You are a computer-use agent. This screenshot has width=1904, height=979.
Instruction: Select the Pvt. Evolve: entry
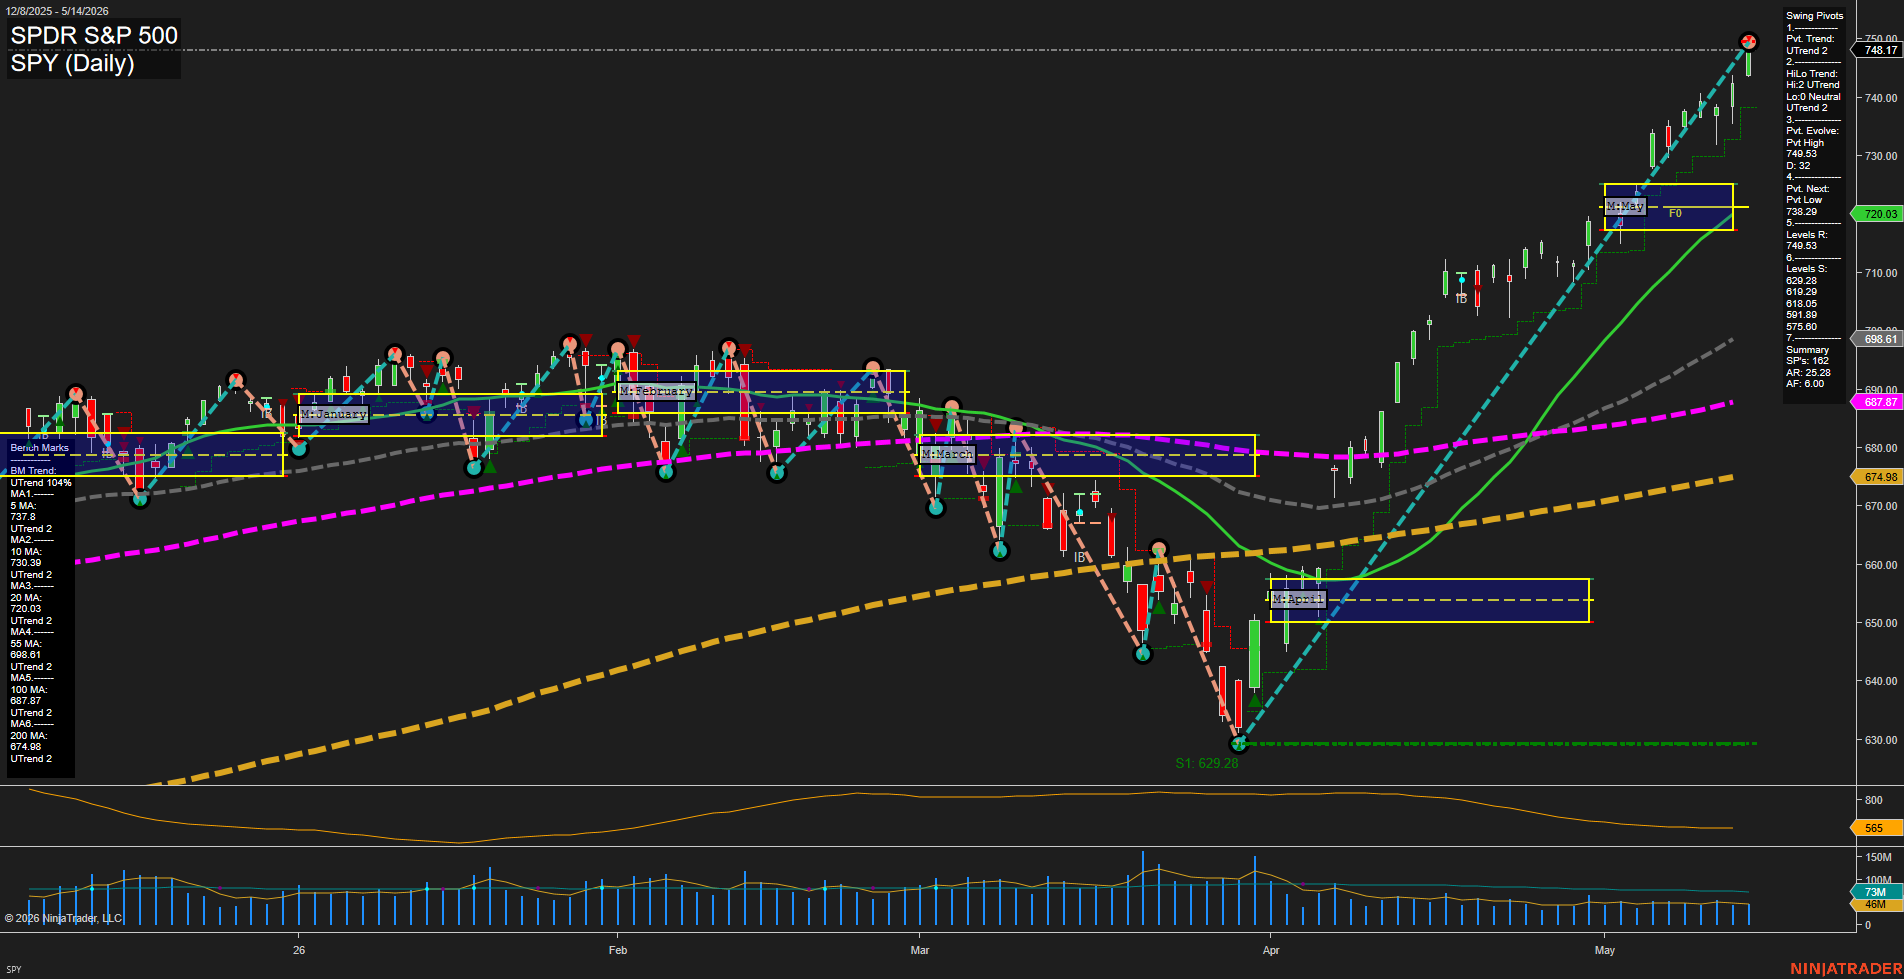click(1812, 131)
